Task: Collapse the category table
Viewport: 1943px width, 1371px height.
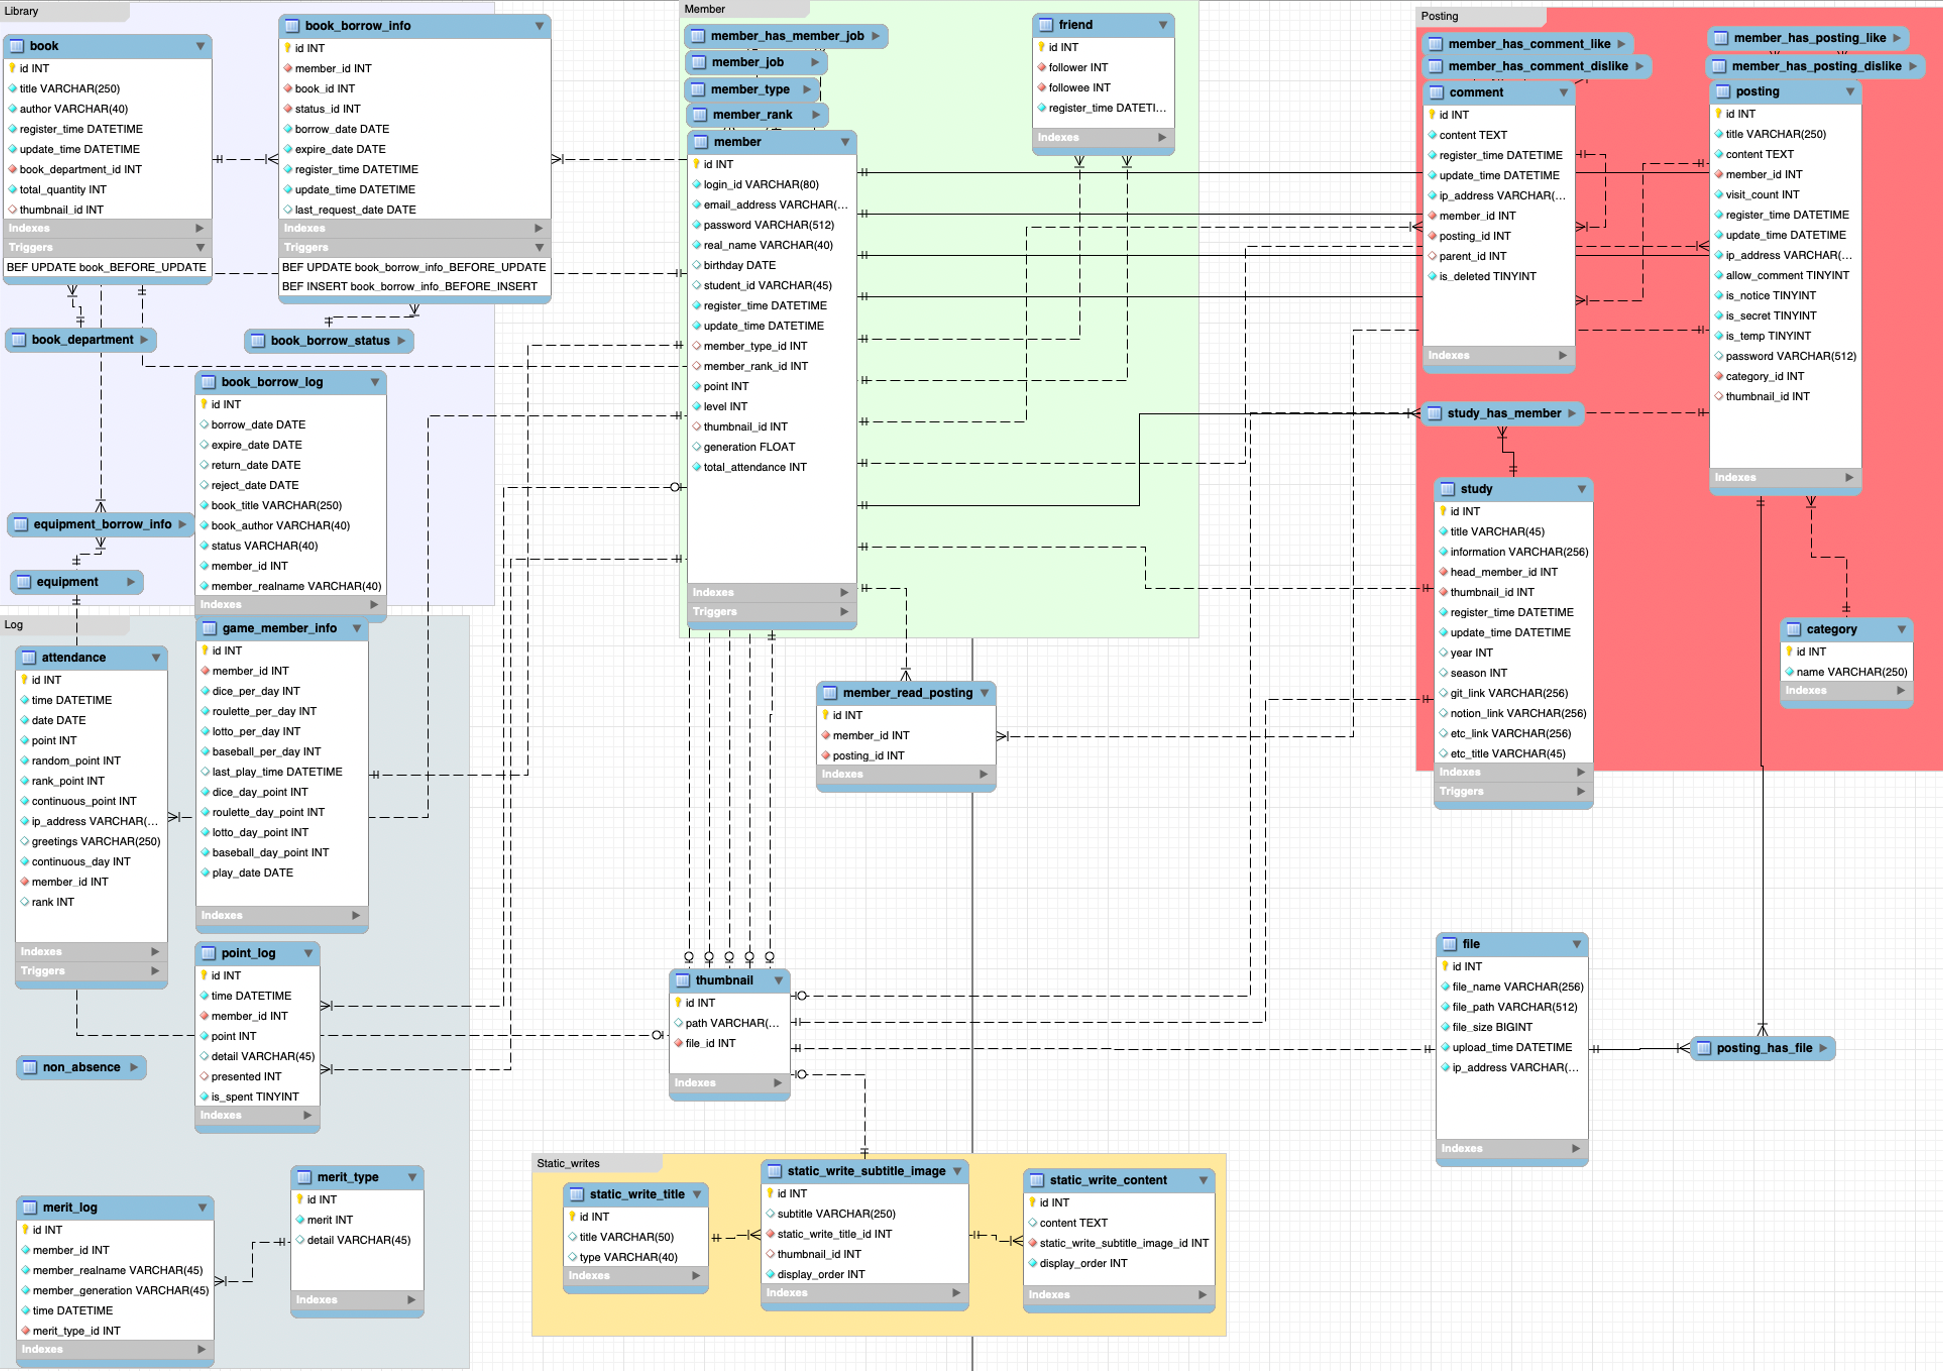Action: 1901,629
